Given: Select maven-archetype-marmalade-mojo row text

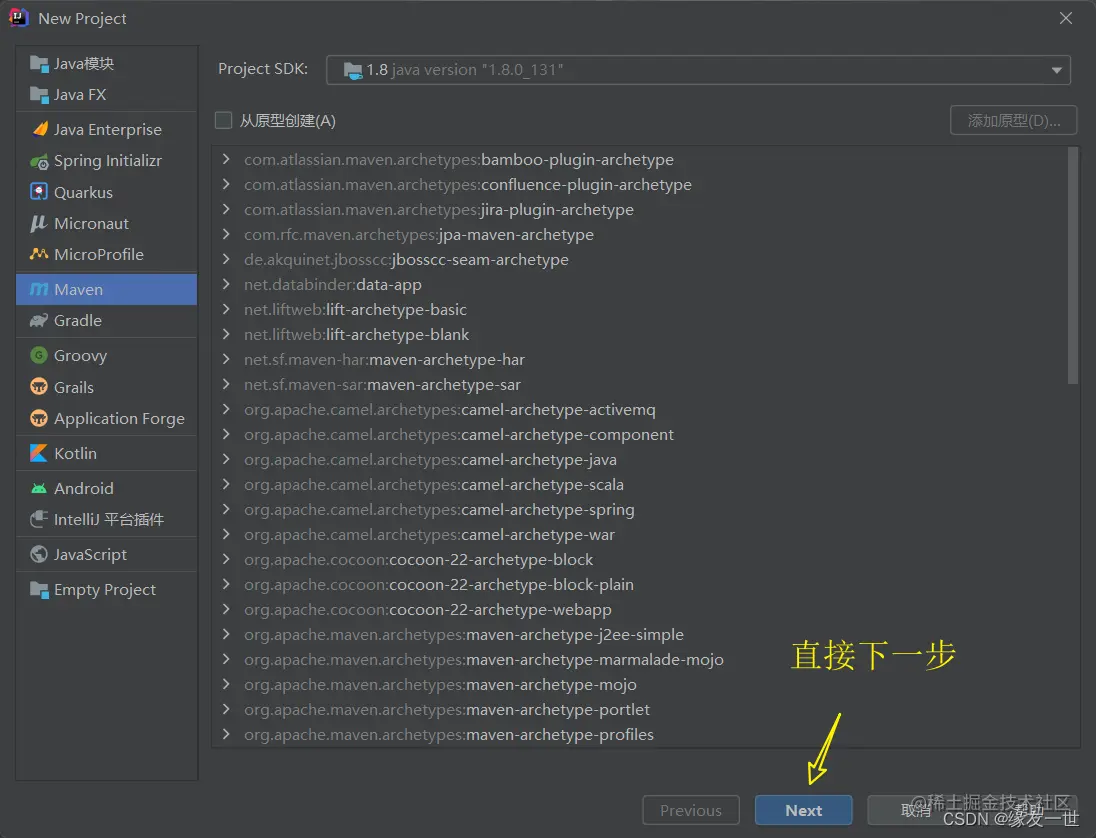Looking at the screenshot, I should 484,660.
